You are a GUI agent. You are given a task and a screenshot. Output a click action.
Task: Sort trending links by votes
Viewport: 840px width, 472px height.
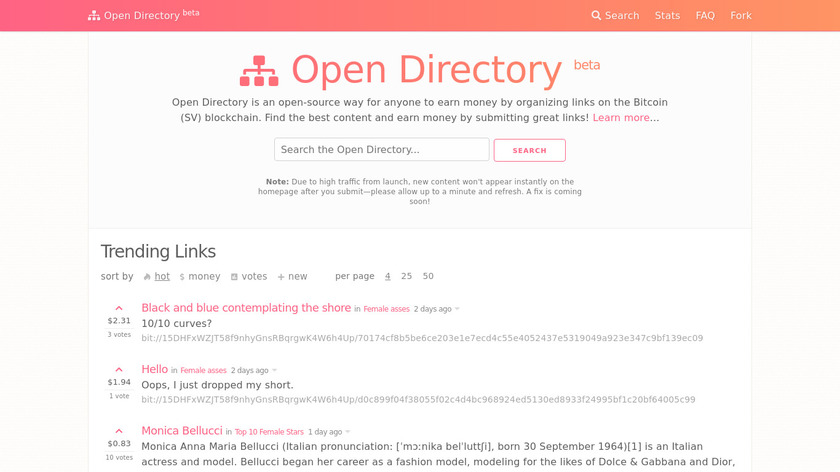point(254,276)
